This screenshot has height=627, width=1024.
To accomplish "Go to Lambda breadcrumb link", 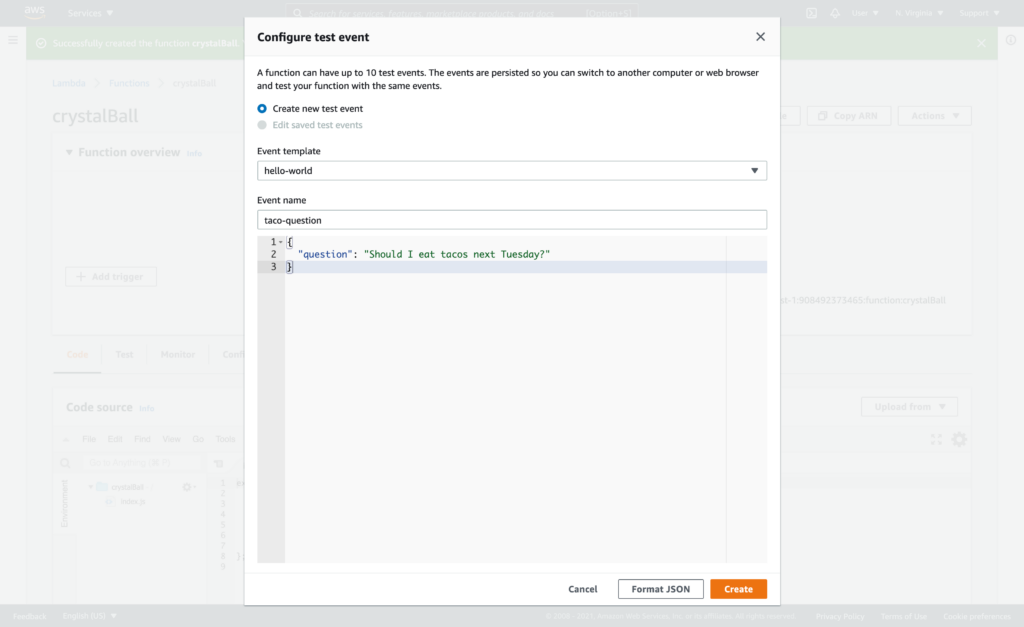I will [x=69, y=83].
